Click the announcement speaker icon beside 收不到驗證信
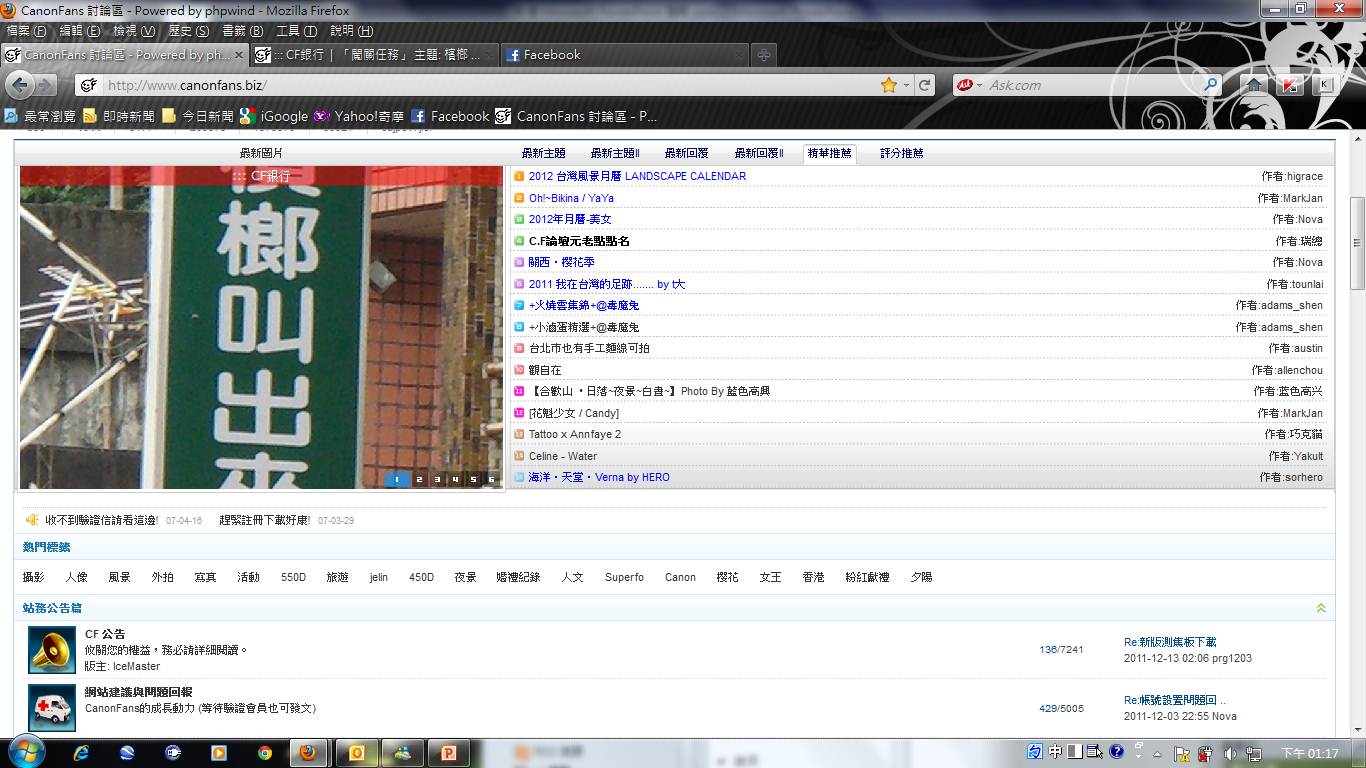This screenshot has width=1366, height=768. coord(32,520)
